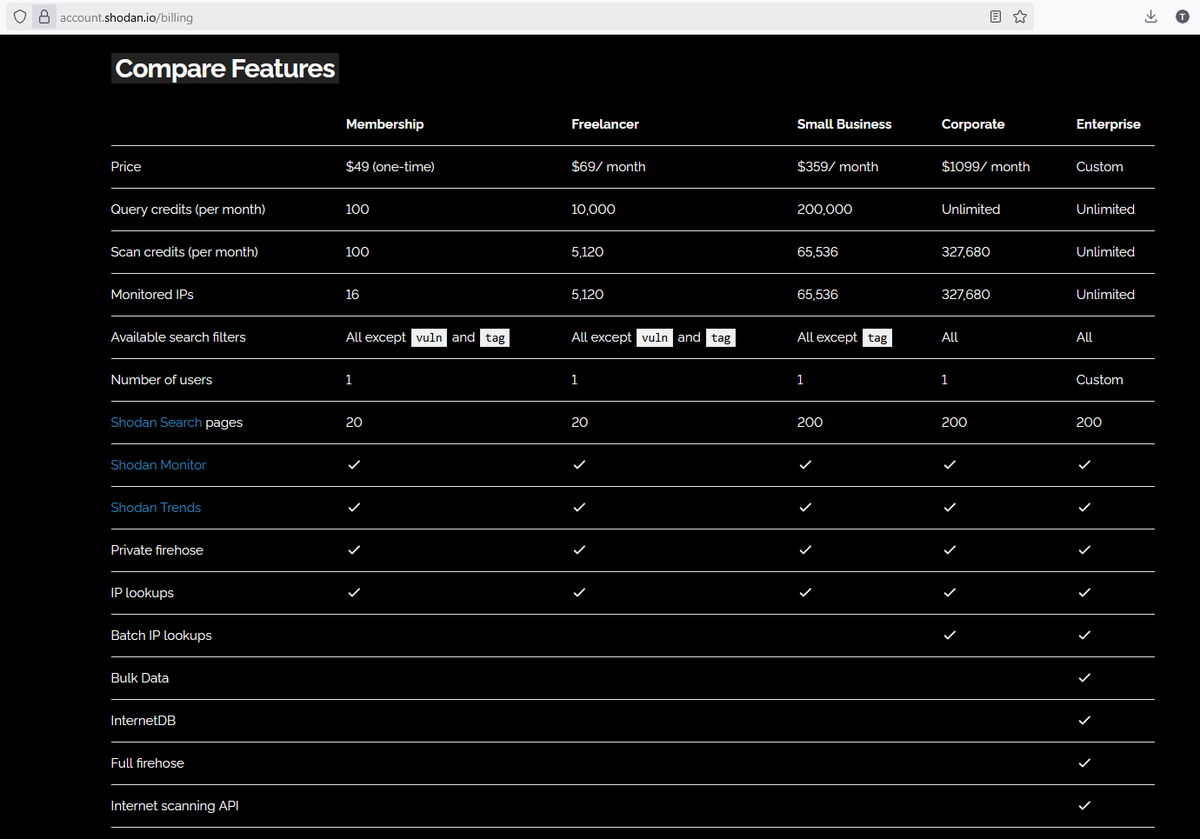The width and height of the screenshot is (1200, 839).
Task: Click the site security padlock icon
Action: click(x=44, y=17)
